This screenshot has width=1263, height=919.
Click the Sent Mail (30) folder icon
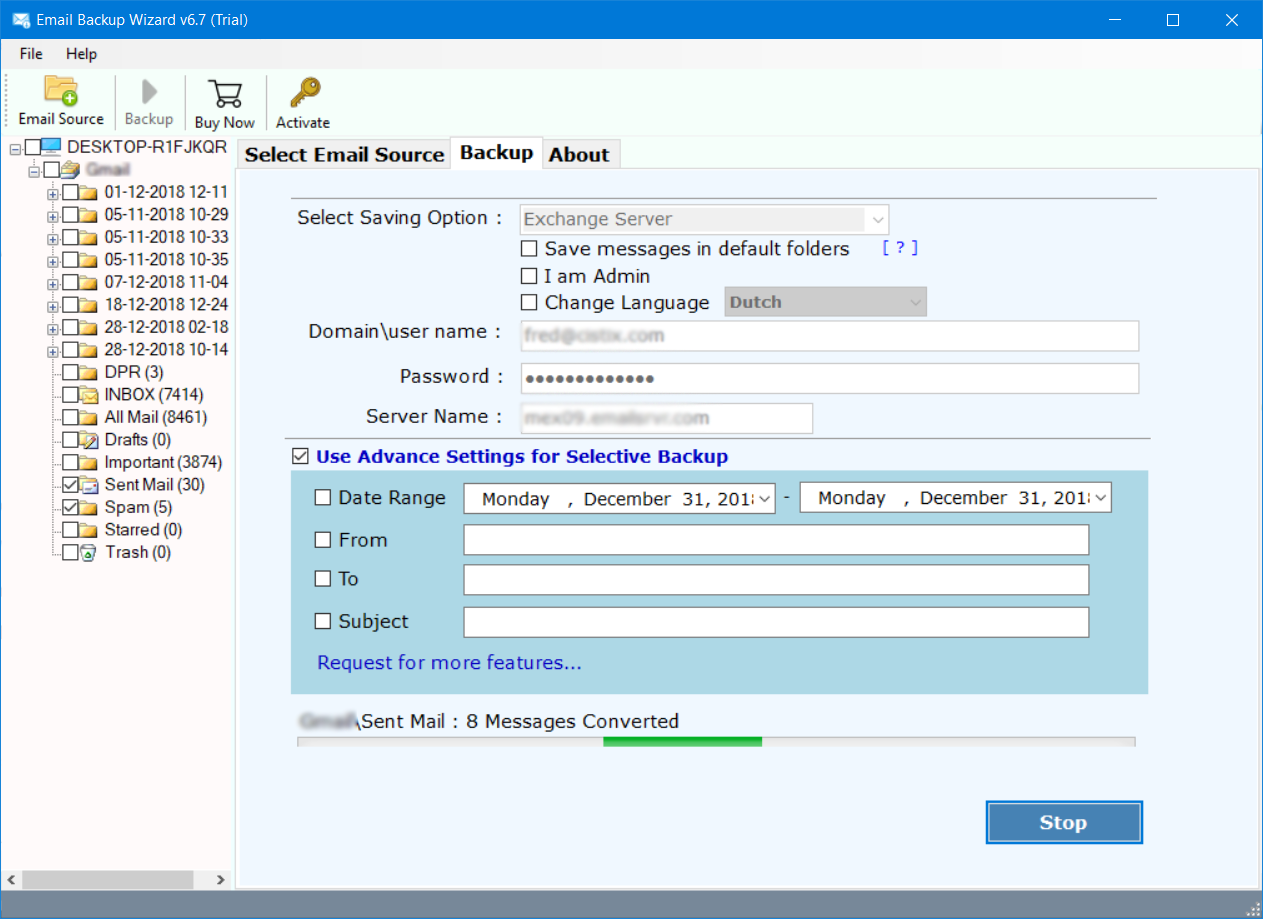[89, 485]
